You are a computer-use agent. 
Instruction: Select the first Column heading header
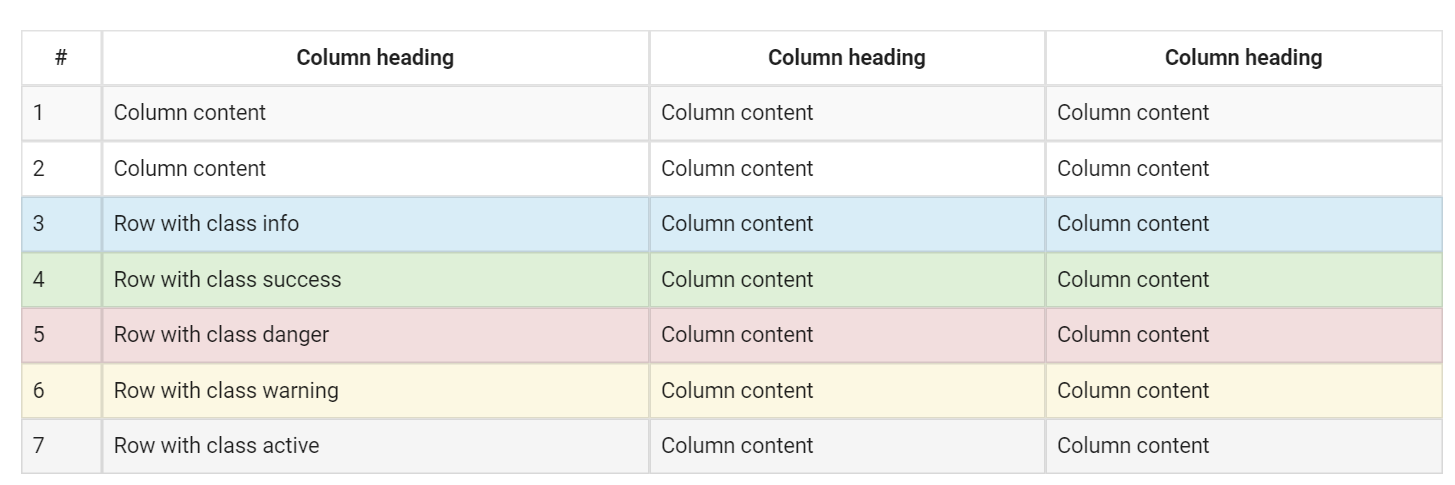coord(375,58)
